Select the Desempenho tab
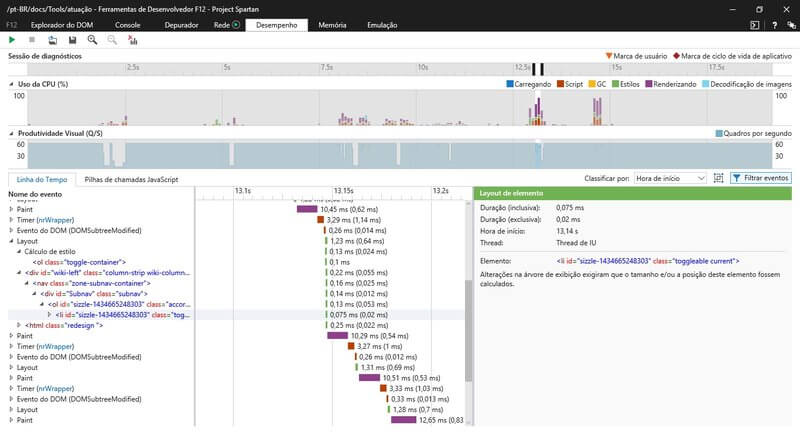800x432 pixels. tap(277, 25)
